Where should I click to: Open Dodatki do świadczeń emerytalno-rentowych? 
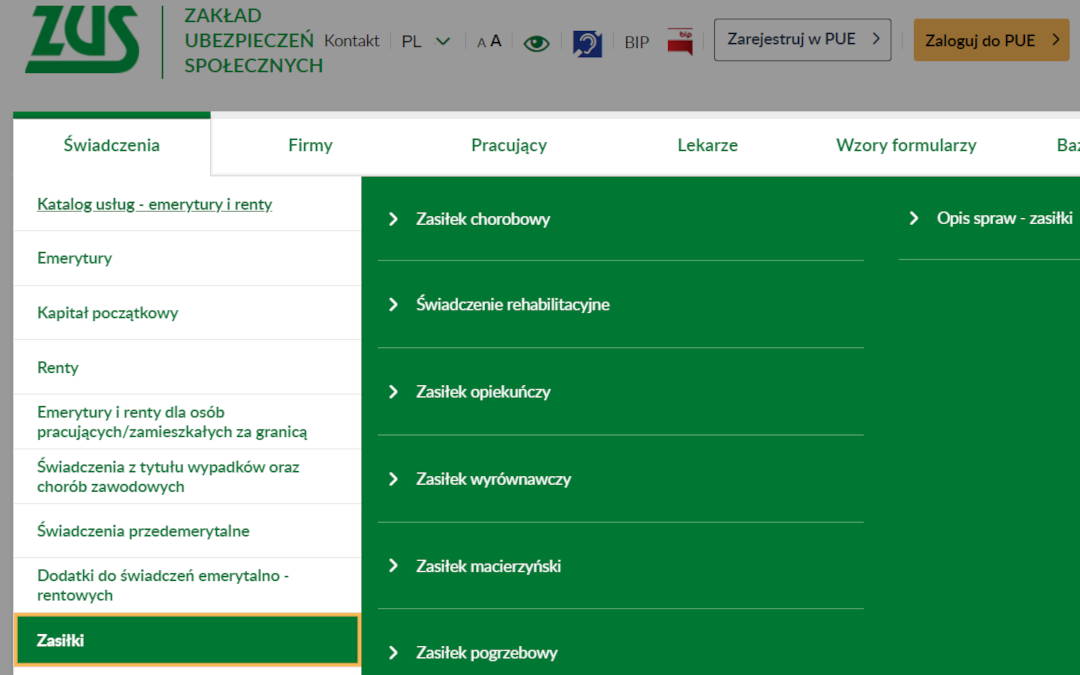click(187, 585)
